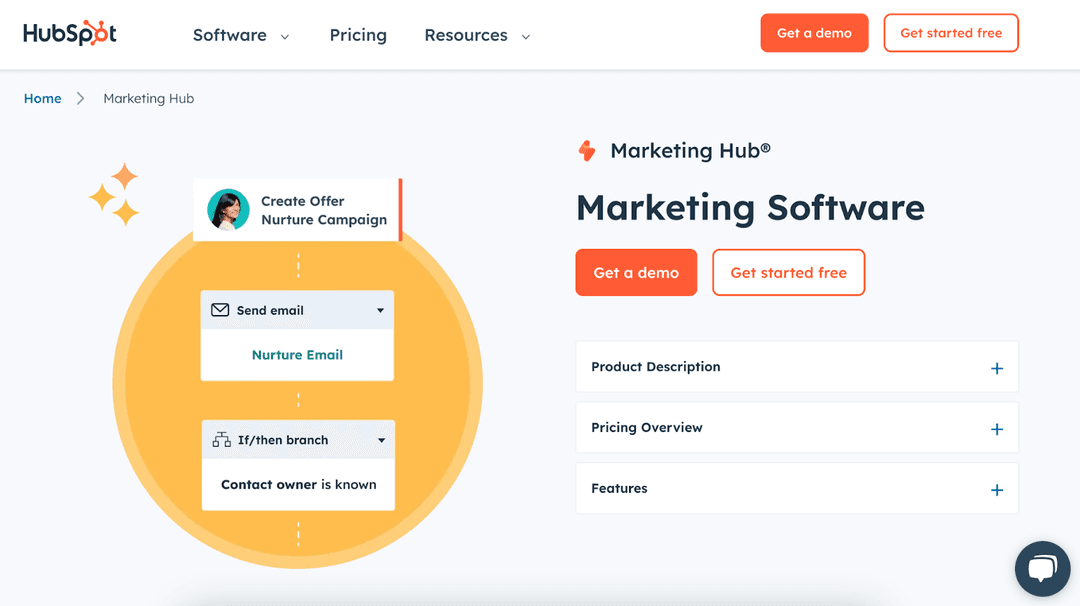Image resolution: width=1080 pixels, height=606 pixels.
Task: Click the contact avatar in Create Offer card
Action: point(228,210)
